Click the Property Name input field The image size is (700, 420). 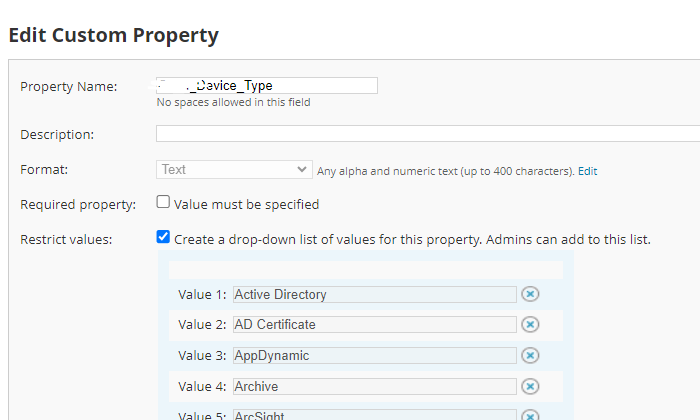(x=267, y=85)
